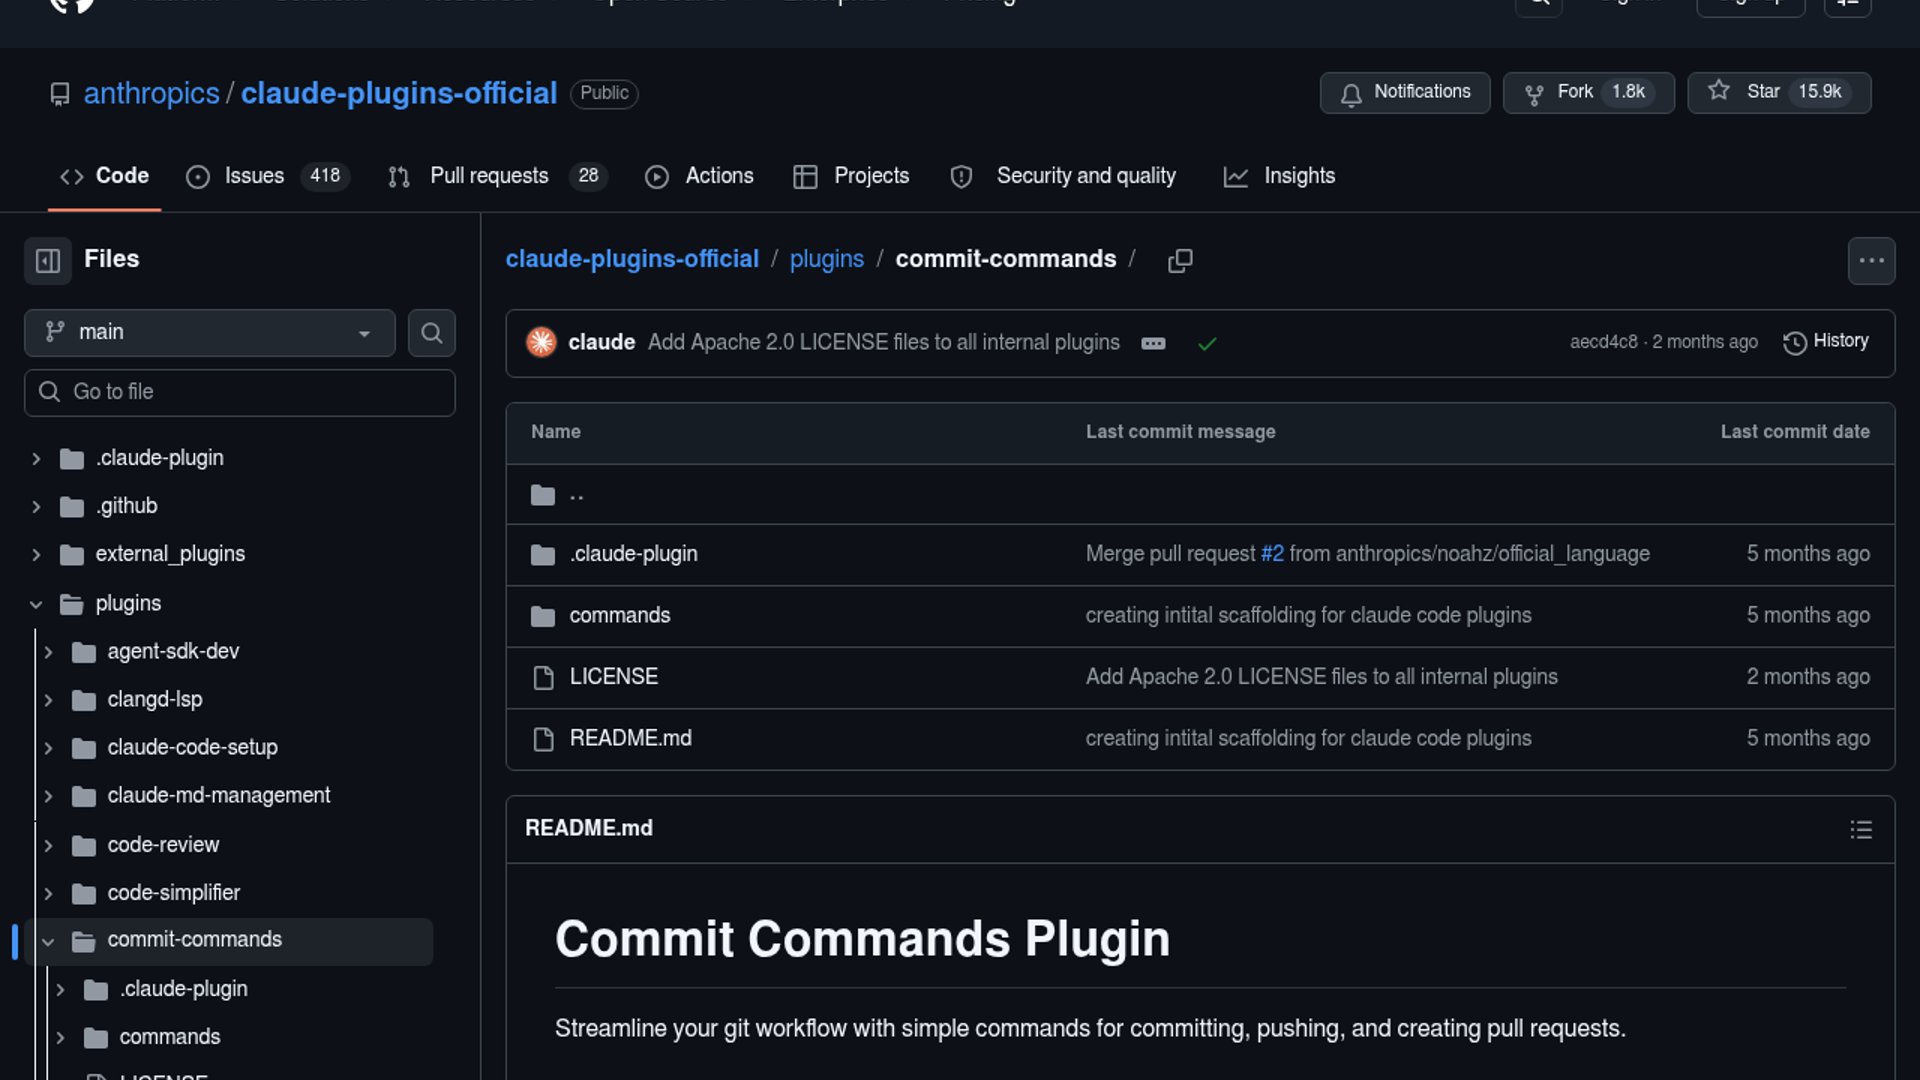Click the Notifications bell button
The height and width of the screenshot is (1080, 1920).
coord(1404,92)
